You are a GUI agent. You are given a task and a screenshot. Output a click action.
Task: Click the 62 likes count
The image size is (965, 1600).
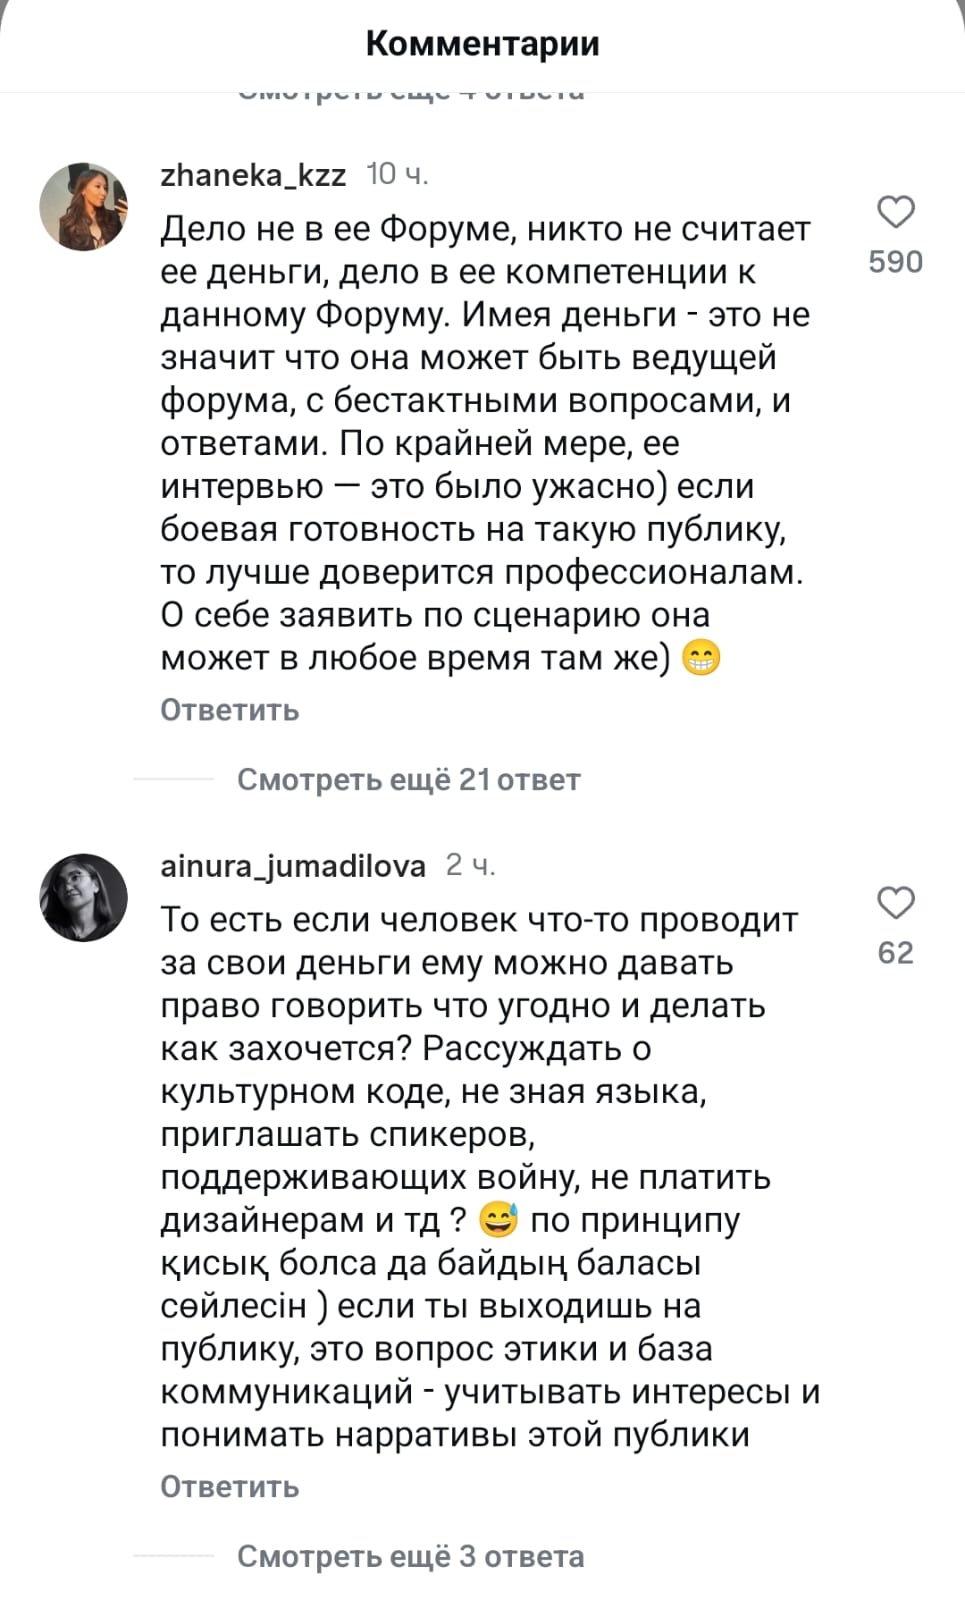click(x=896, y=953)
